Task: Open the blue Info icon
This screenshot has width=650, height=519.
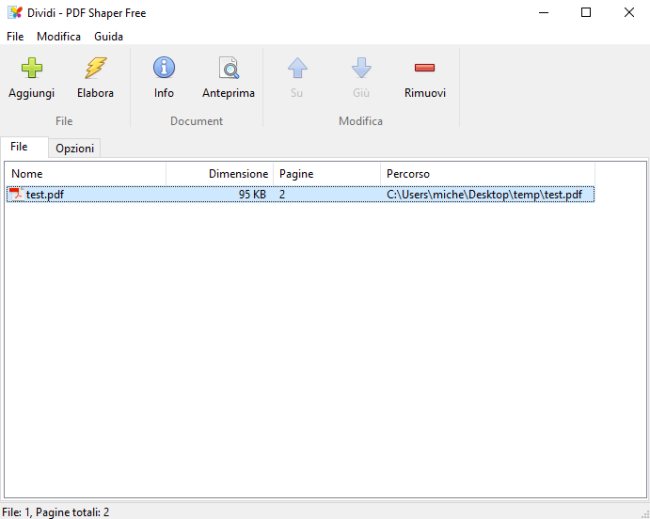Action: point(164,68)
